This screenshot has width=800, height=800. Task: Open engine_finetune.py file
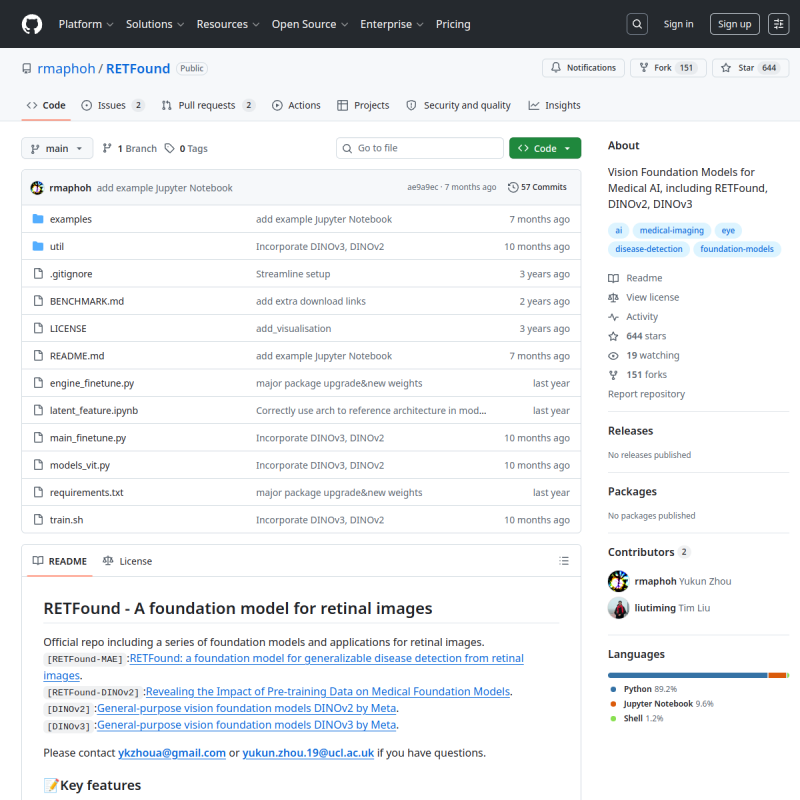92,383
